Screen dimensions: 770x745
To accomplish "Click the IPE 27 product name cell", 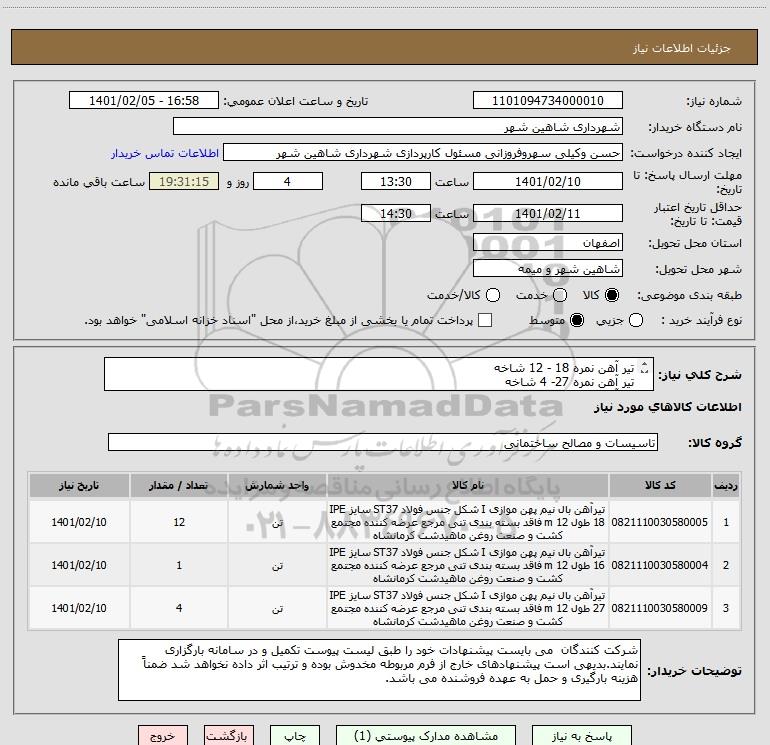I will [x=468, y=608].
